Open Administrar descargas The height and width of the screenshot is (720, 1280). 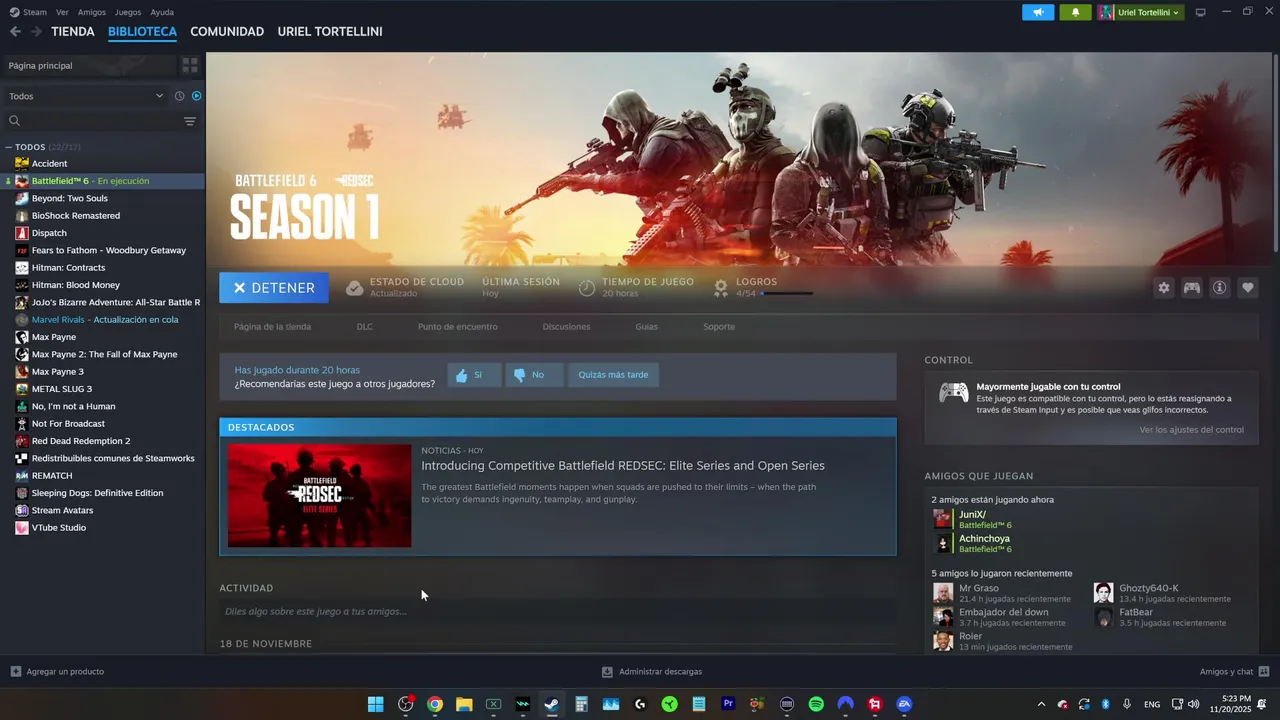click(652, 672)
